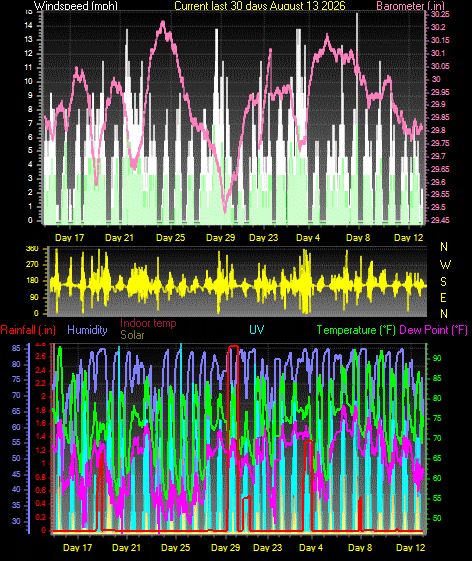This screenshot has height=561, width=472.
Task: Click 'Day 25' under the windspeed chart
Action: (171, 238)
